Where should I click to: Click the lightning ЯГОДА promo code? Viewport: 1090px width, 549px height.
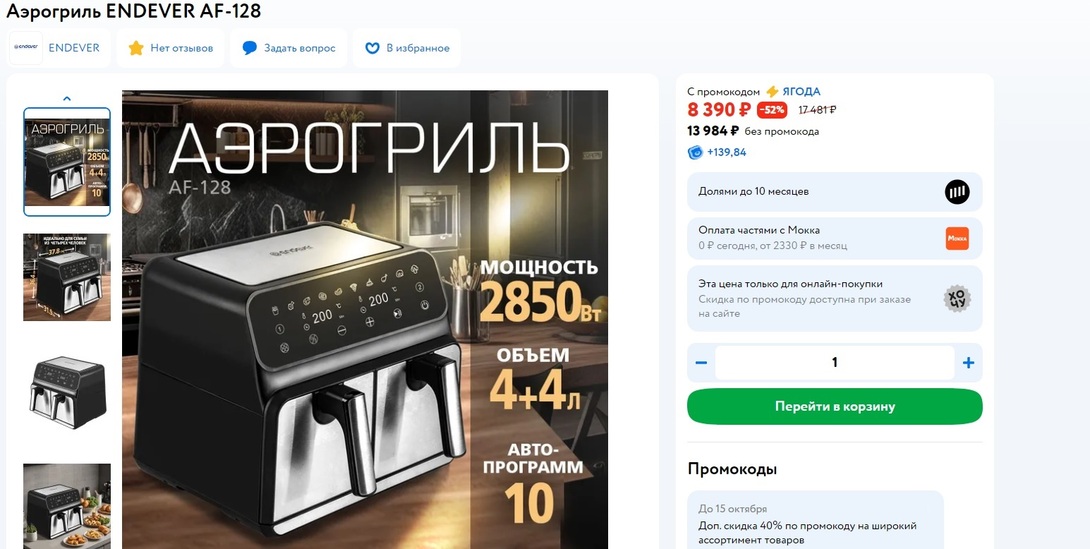click(793, 91)
